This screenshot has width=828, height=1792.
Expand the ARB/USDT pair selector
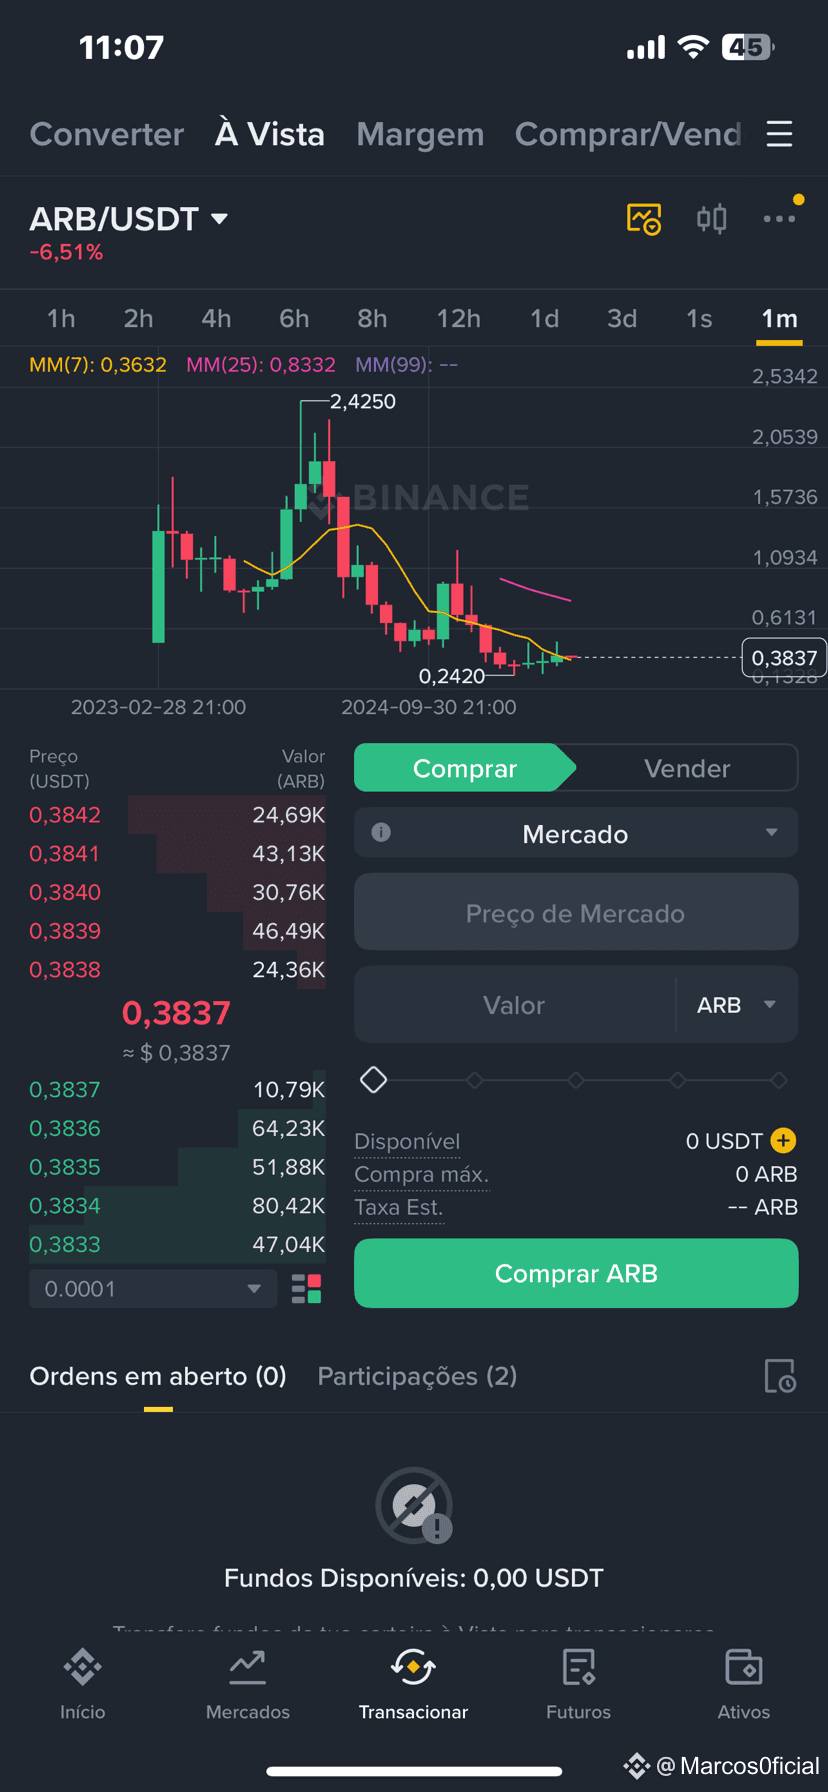click(129, 218)
